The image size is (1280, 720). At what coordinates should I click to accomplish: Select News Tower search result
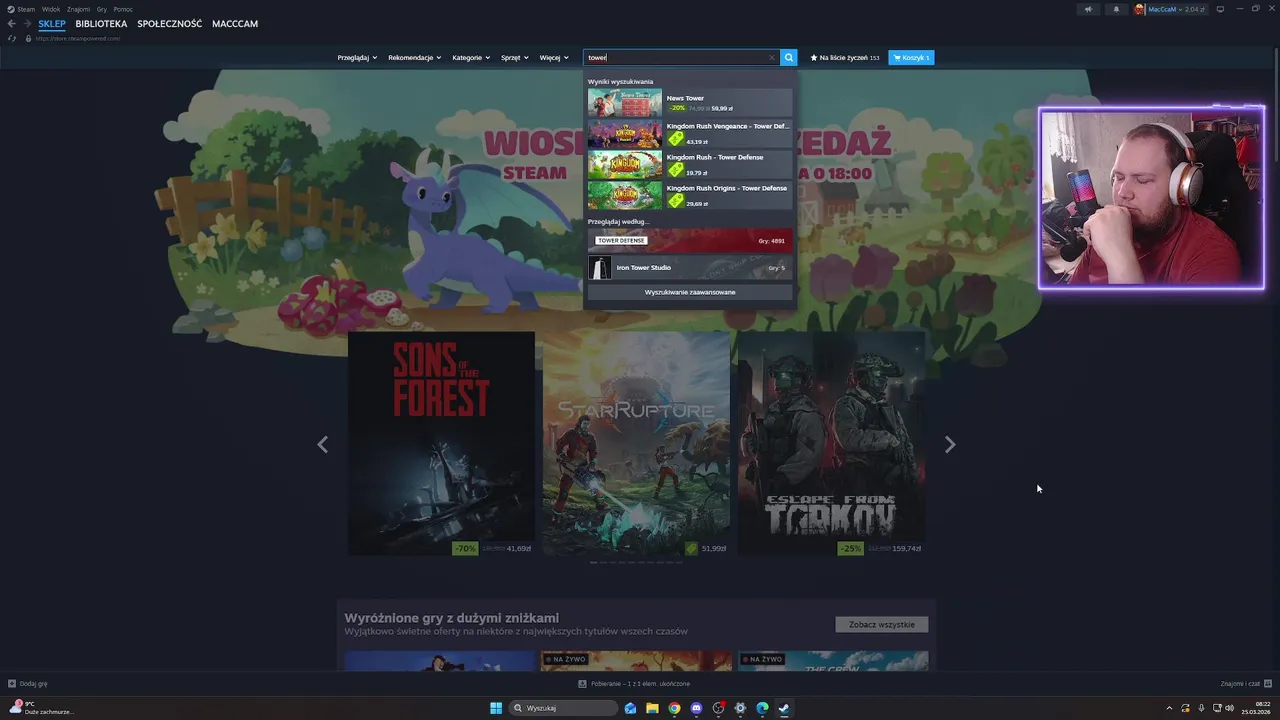pyautogui.click(x=690, y=103)
